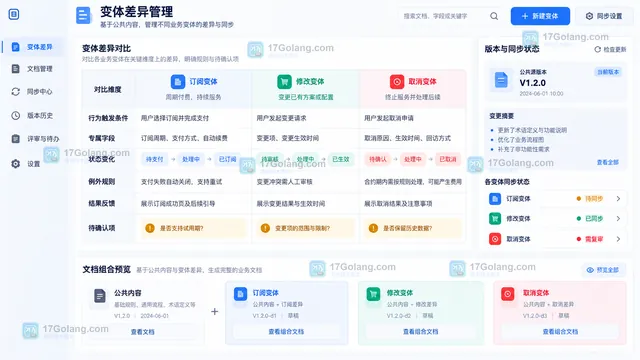This screenshot has width=640, height=360.
Task: Click the 预览全部 eye button
Action: (x=603, y=270)
